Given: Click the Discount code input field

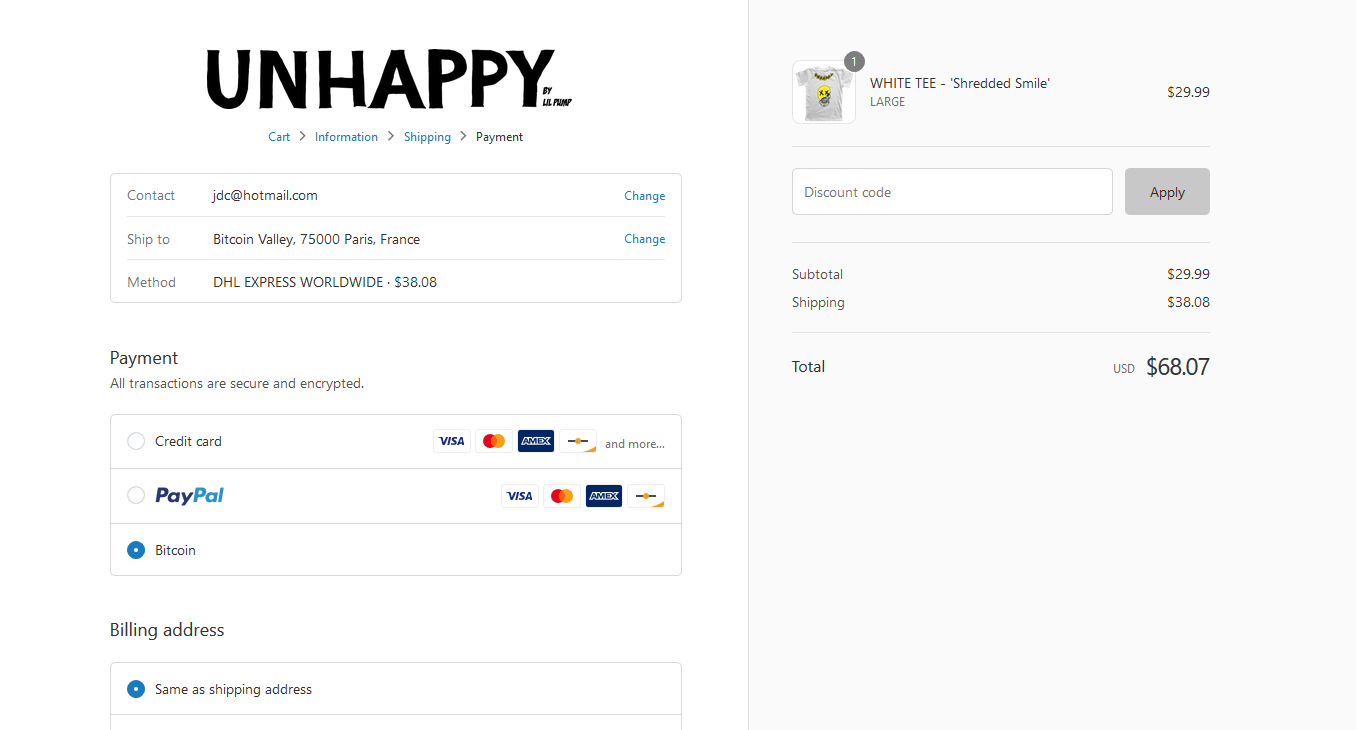Looking at the screenshot, I should tap(952, 192).
